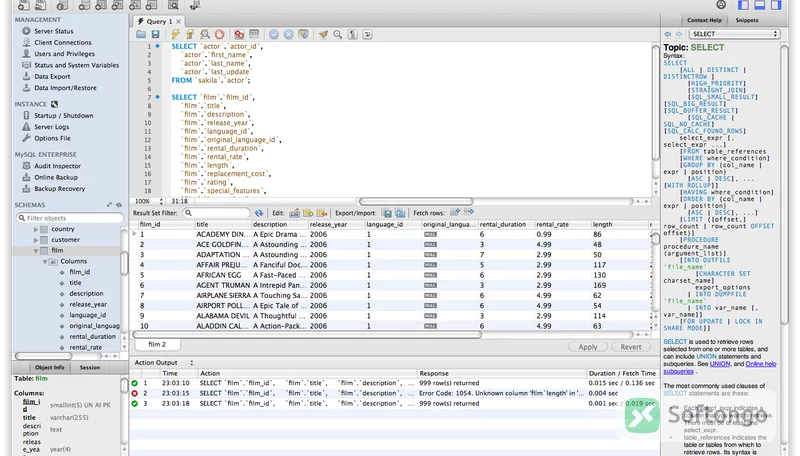Viewport: 800px width, 456px height.
Task: Click the Result Set Filter search field
Action: (x=216, y=213)
